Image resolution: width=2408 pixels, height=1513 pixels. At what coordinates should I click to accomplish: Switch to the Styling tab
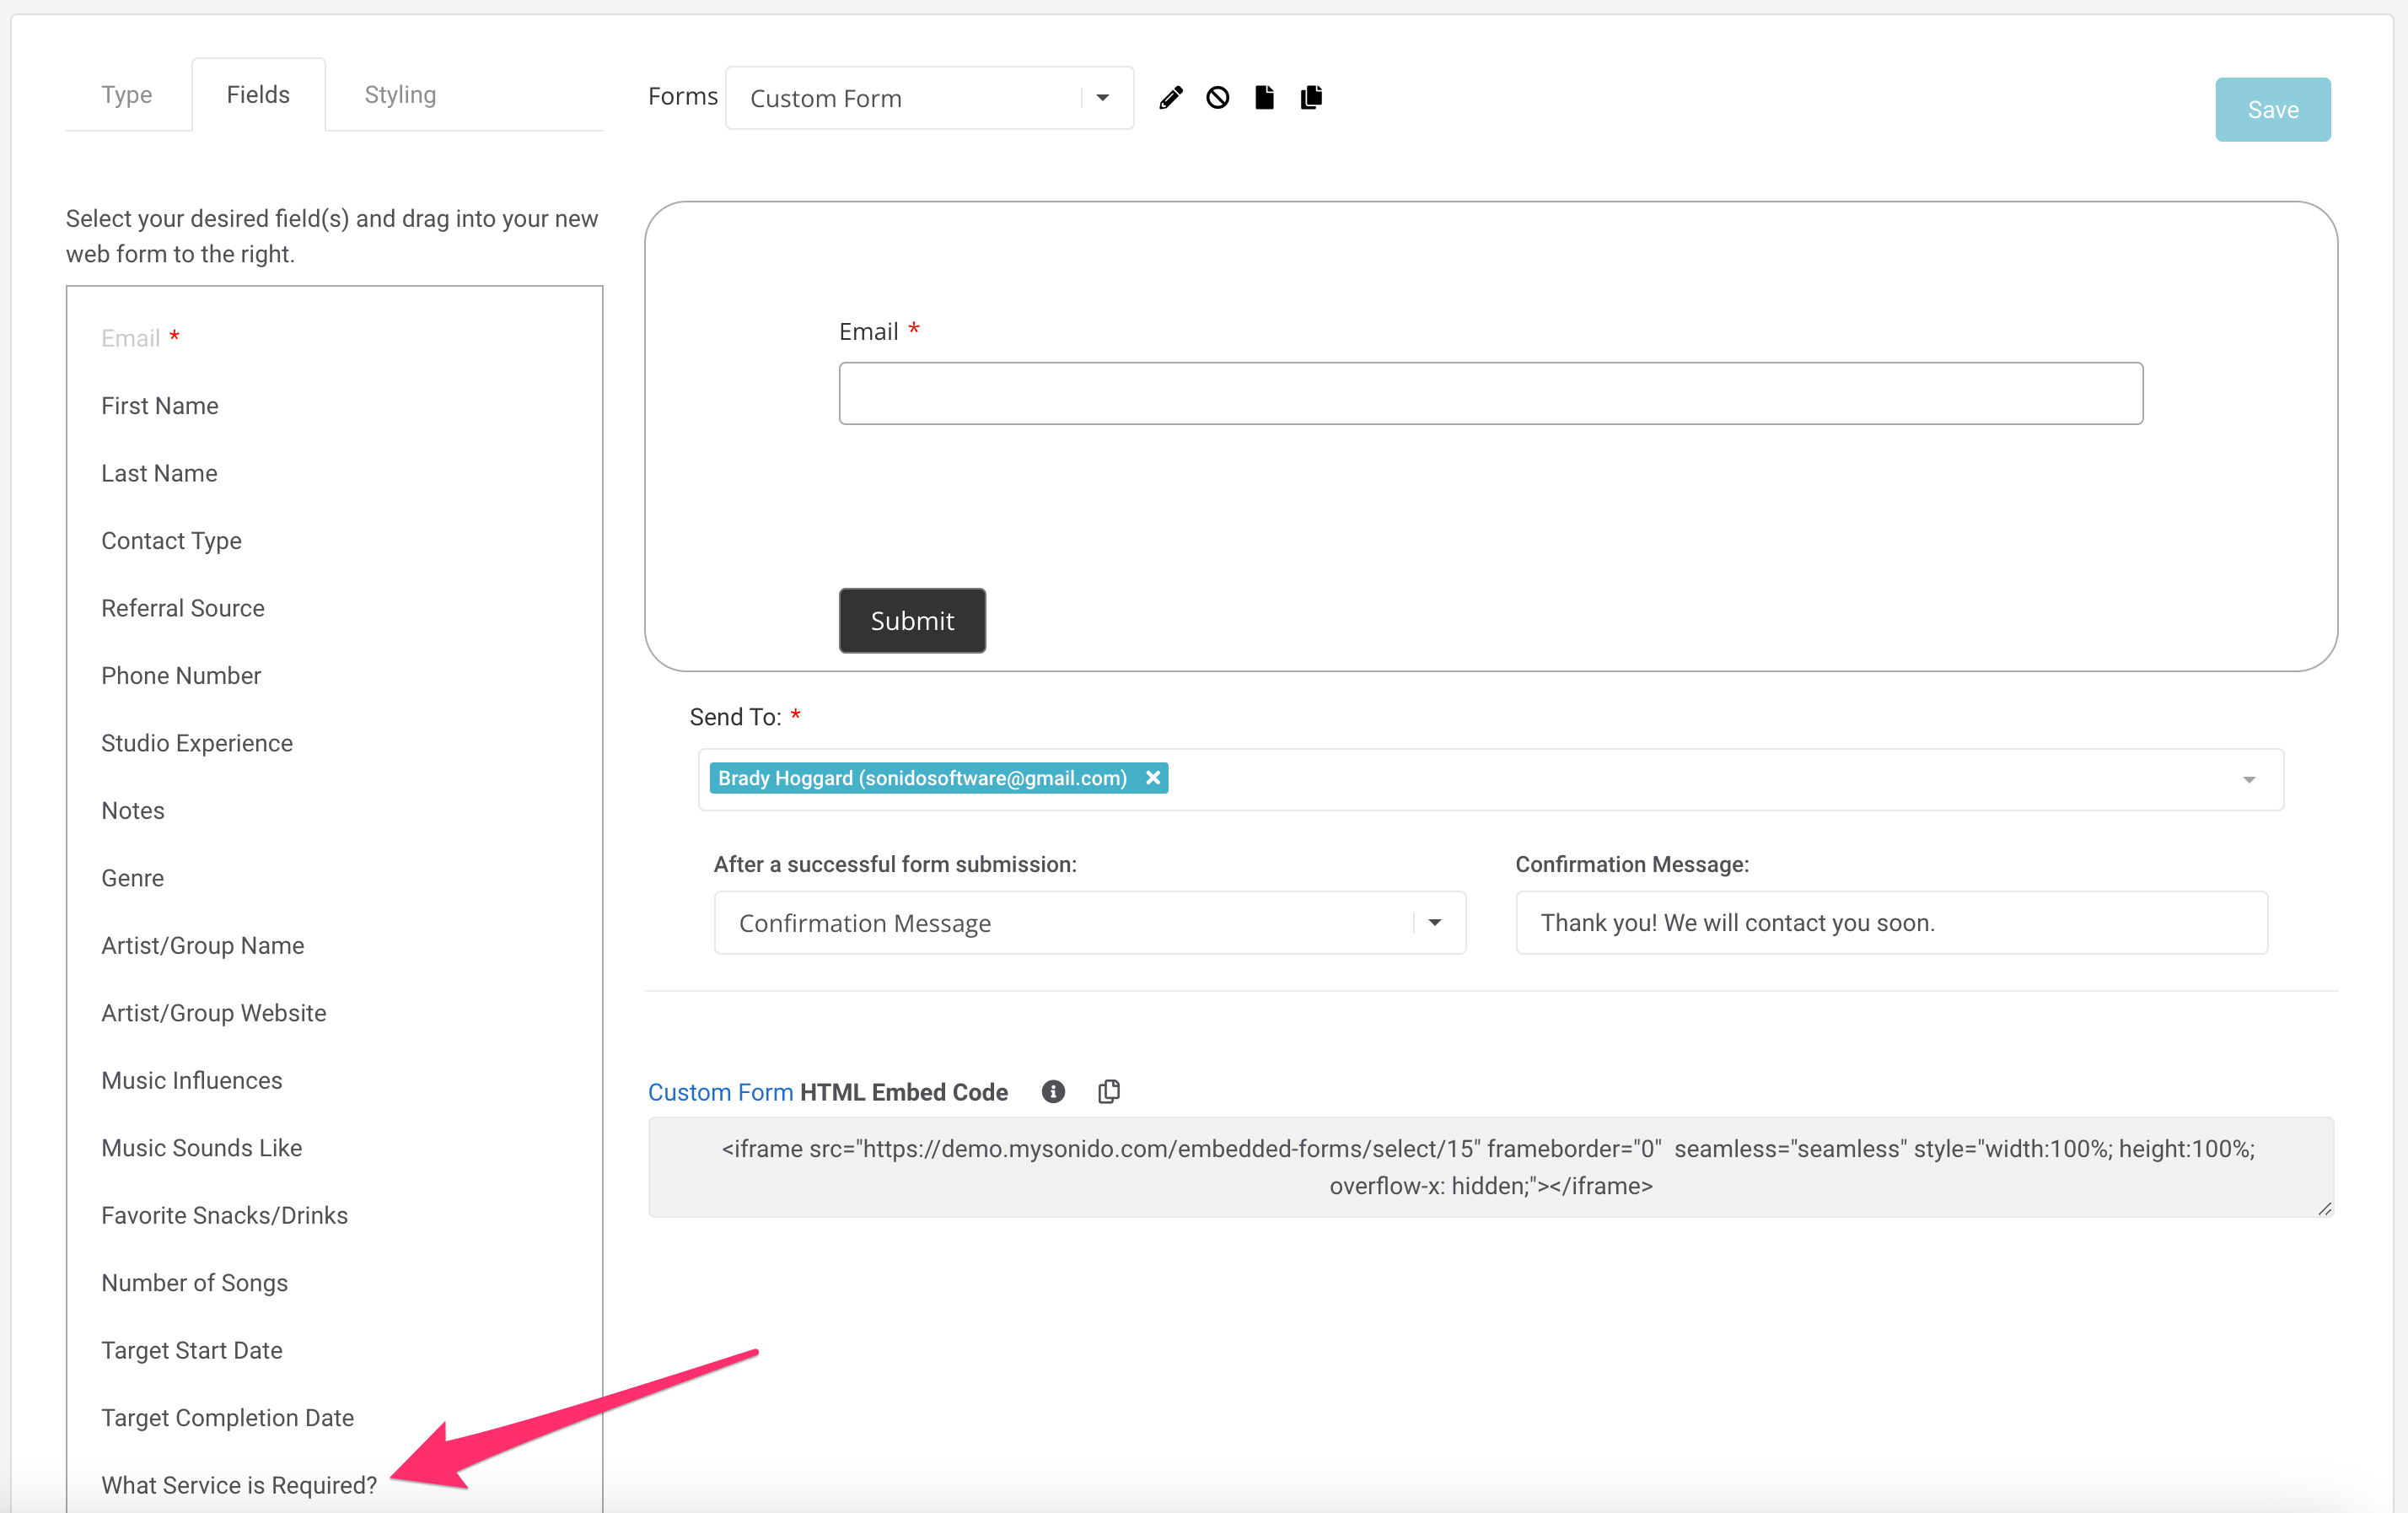[x=400, y=95]
